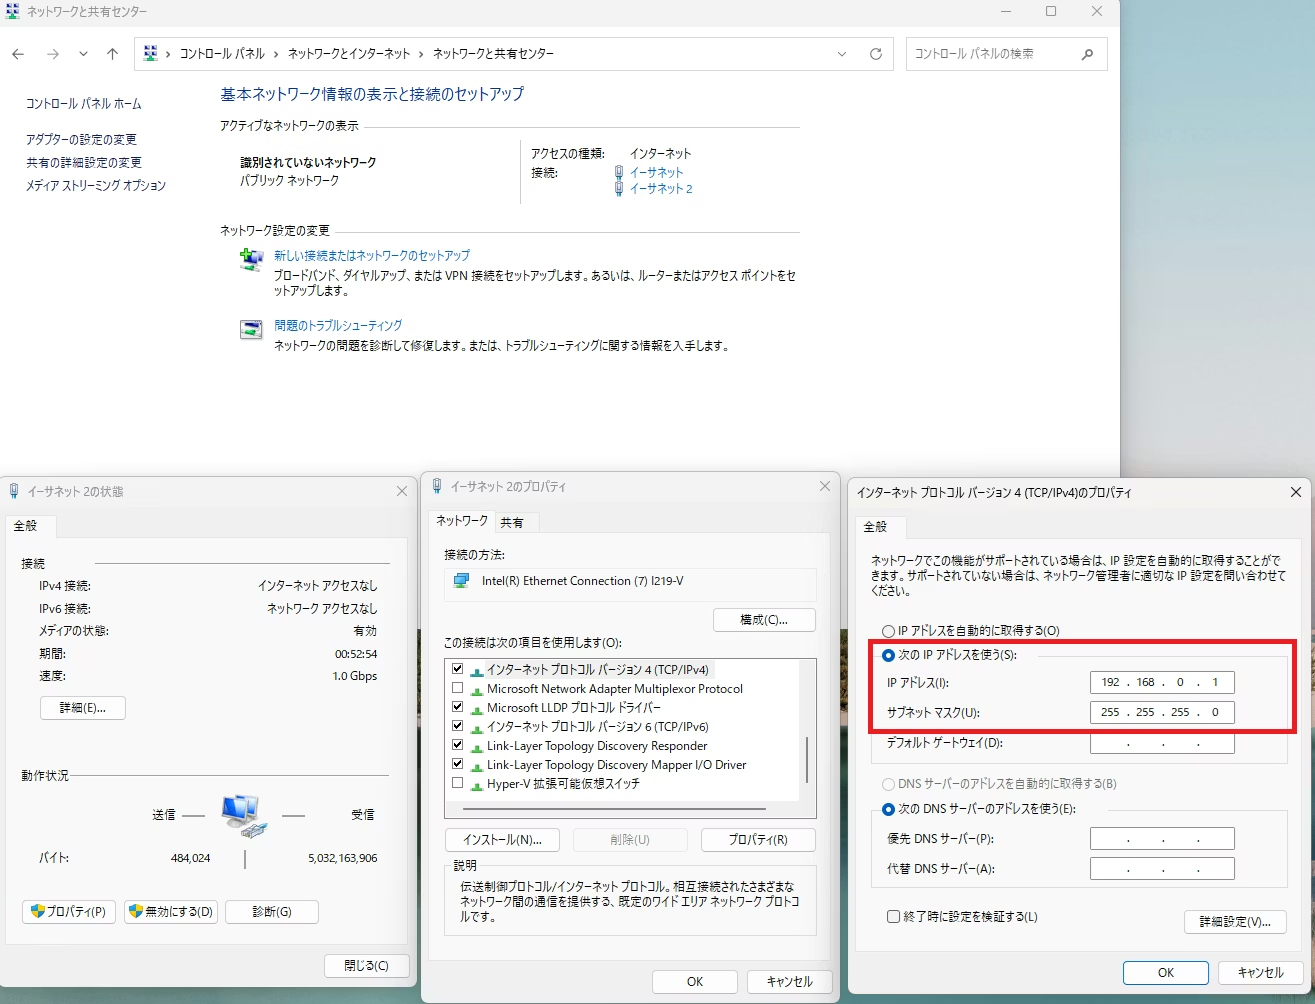The width and height of the screenshot is (1315, 1004).
Task: Click the new connection setup icon
Action: point(251,260)
